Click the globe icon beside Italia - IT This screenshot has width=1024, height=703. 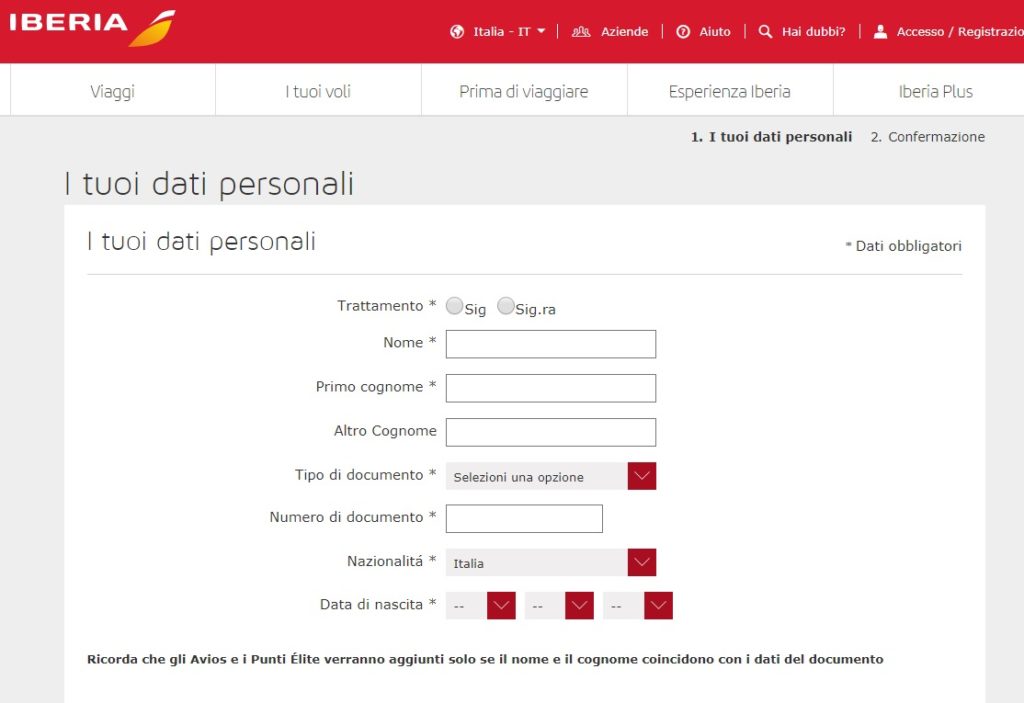click(x=457, y=31)
